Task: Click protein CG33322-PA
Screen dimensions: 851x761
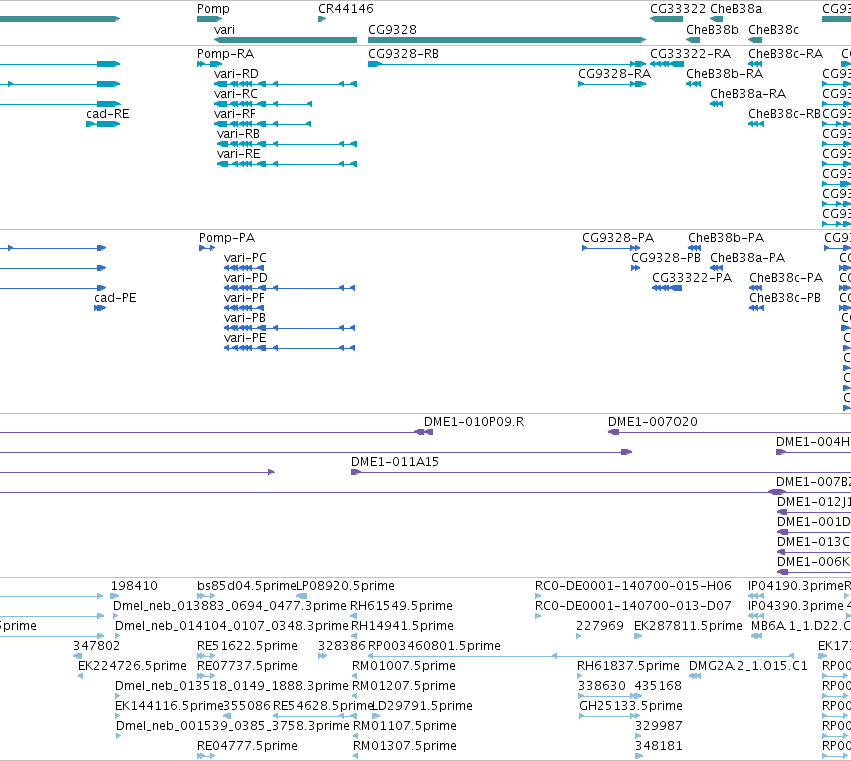Action: click(692, 278)
